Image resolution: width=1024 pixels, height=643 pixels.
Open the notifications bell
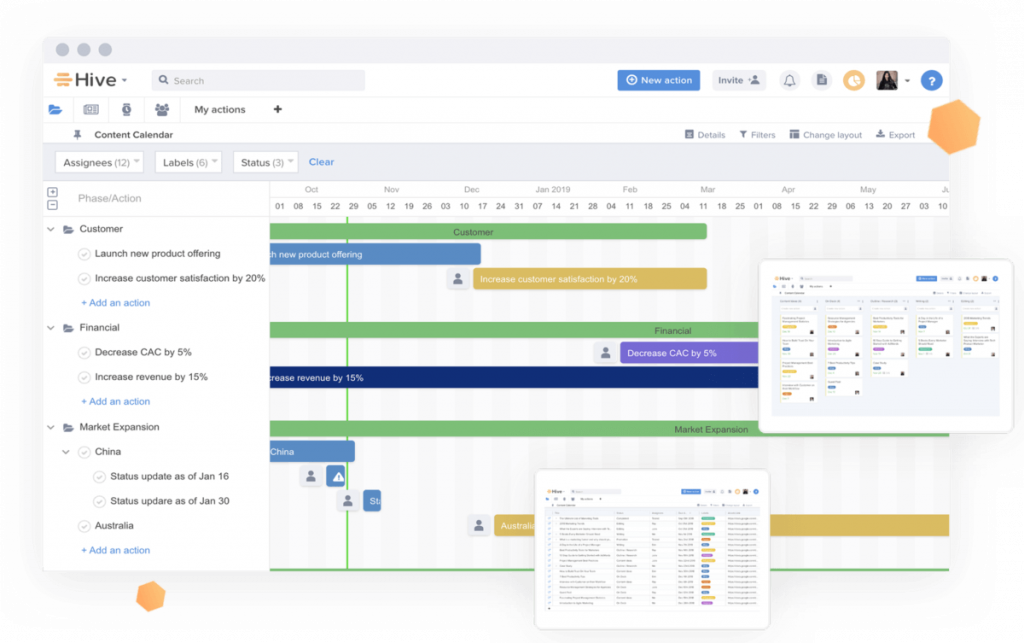click(x=789, y=80)
